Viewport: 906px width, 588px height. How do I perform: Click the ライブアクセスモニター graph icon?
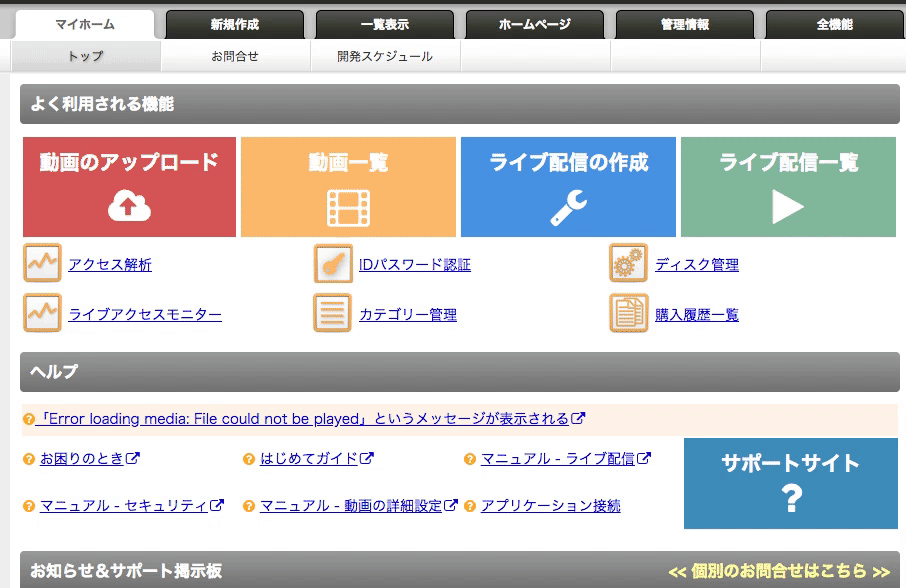pyautogui.click(x=42, y=314)
